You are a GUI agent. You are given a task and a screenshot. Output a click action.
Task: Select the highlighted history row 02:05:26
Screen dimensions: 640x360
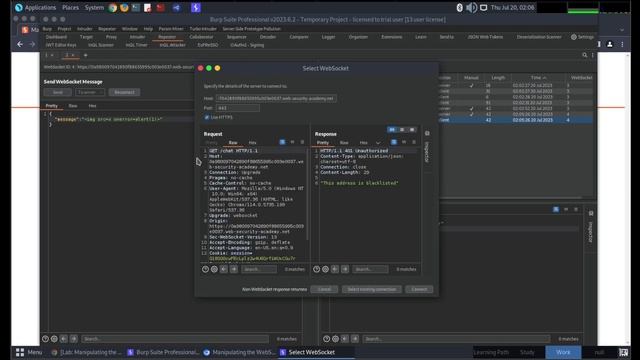pyautogui.click(x=516, y=120)
